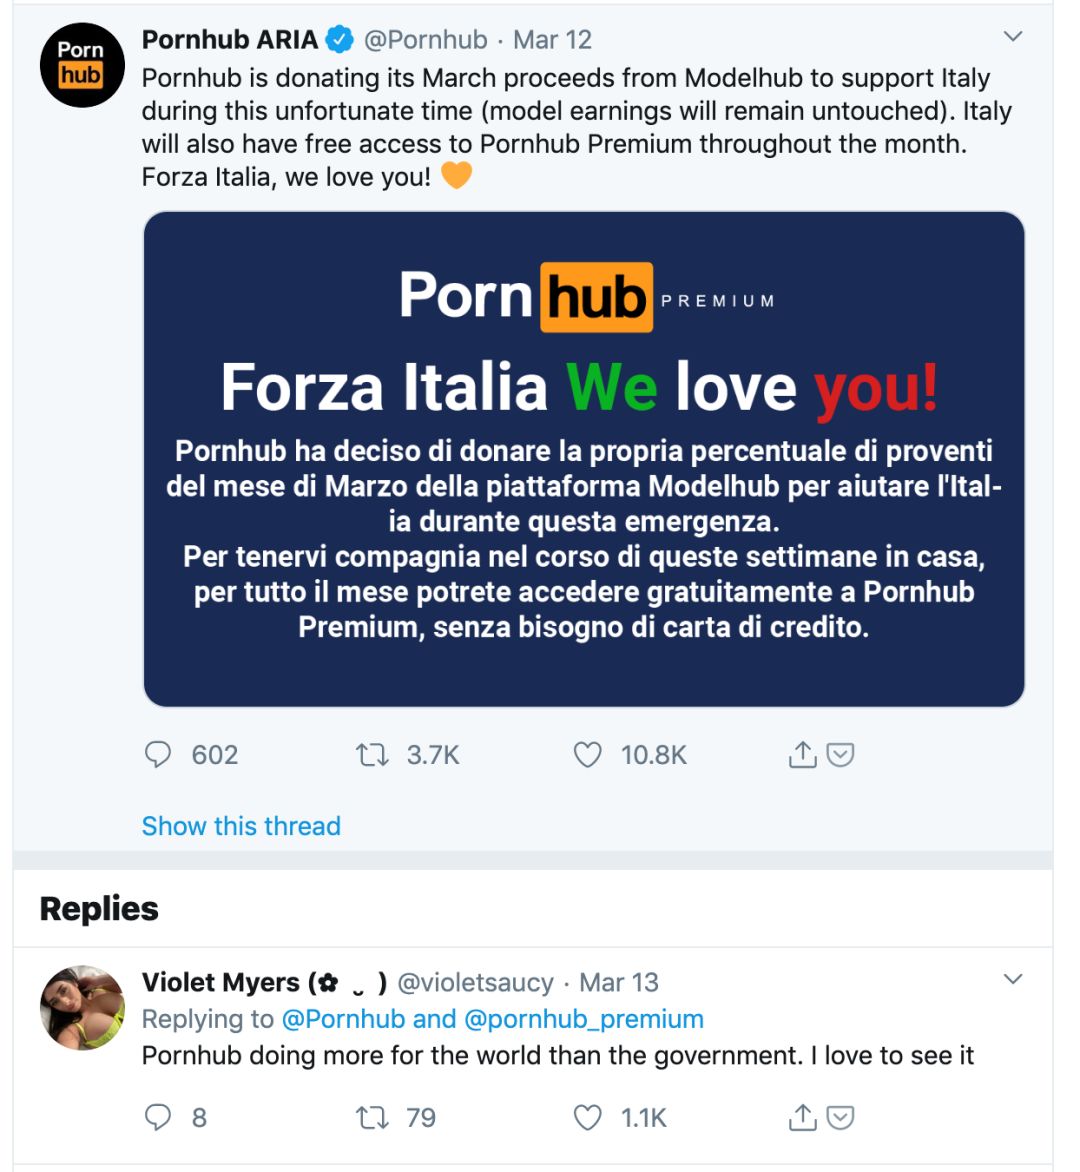Reply to the Violet Myers tweet

tap(158, 1117)
